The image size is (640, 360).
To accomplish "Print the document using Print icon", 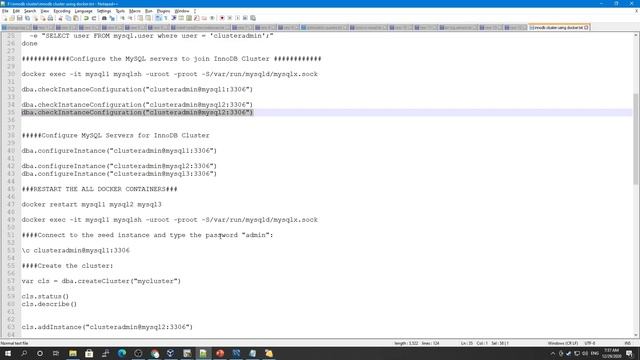I will [50, 18].
